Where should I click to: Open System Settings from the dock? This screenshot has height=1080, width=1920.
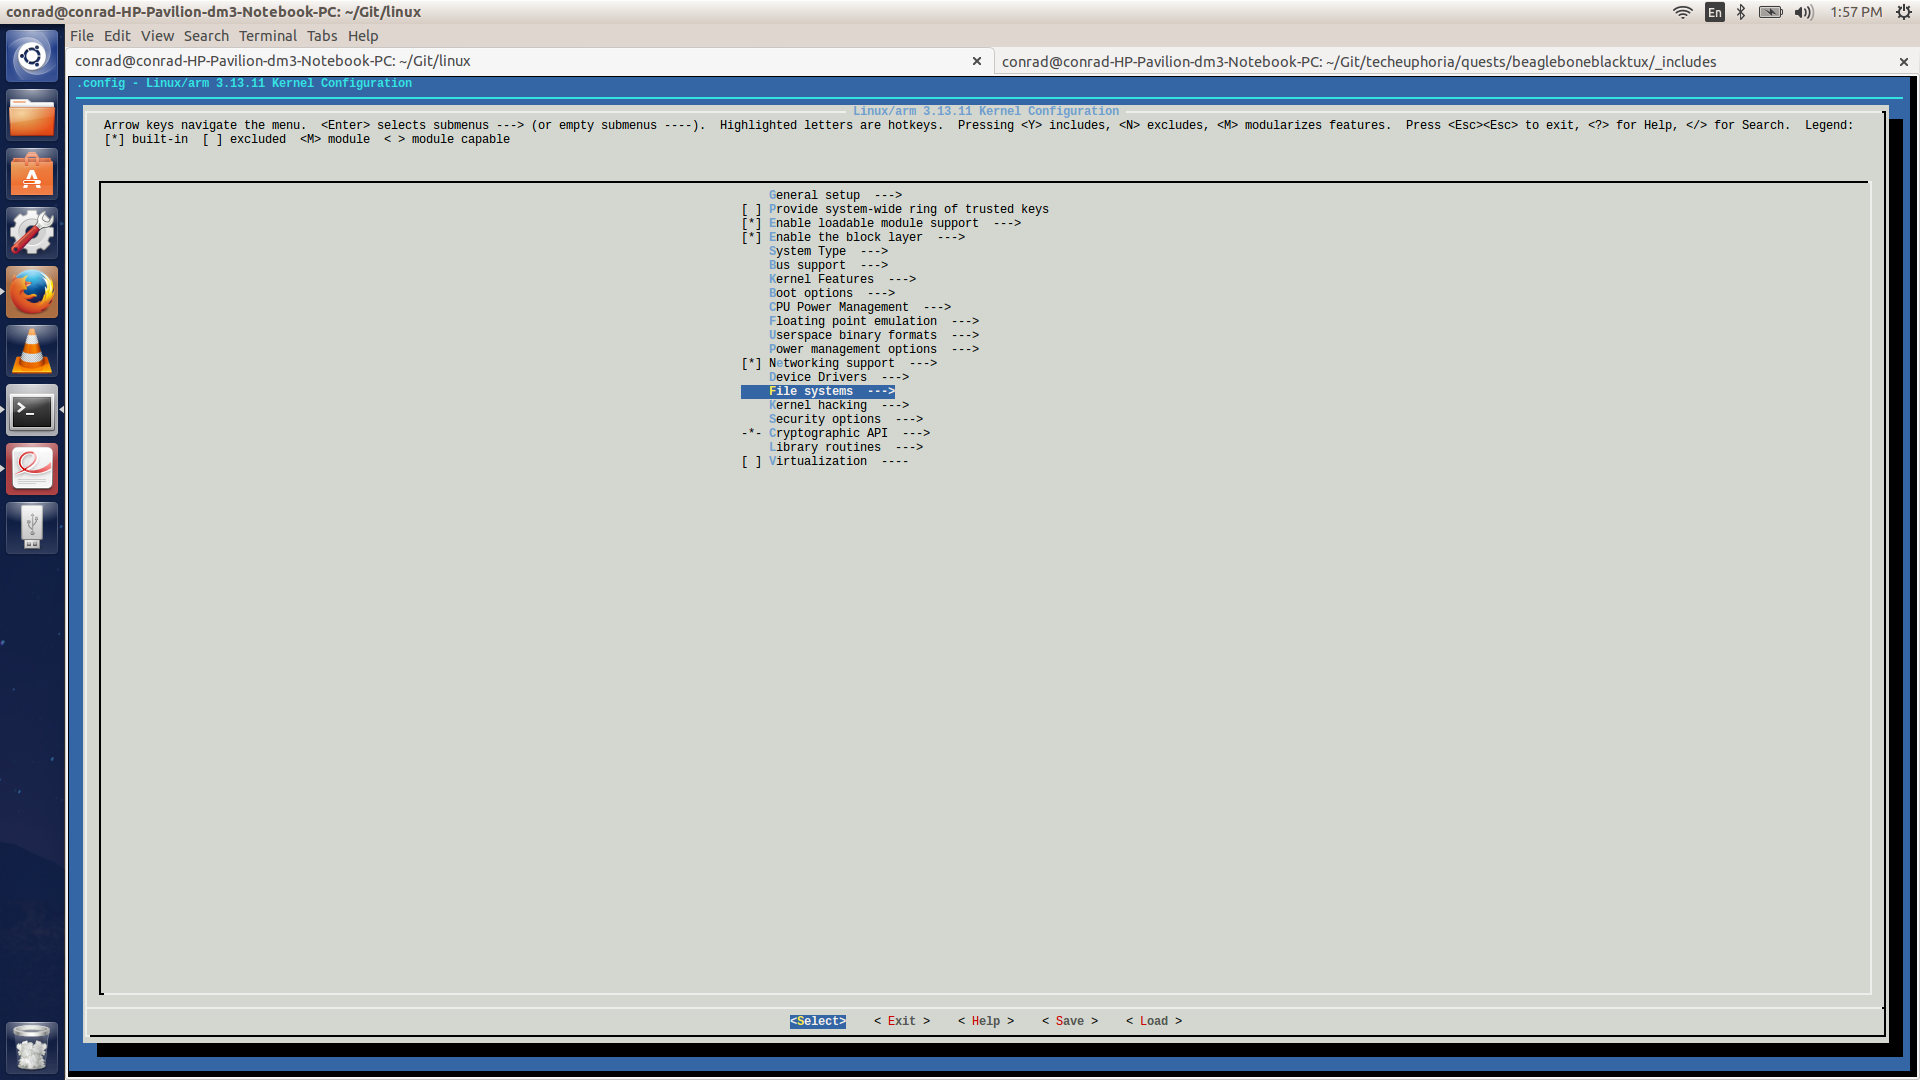tap(33, 231)
